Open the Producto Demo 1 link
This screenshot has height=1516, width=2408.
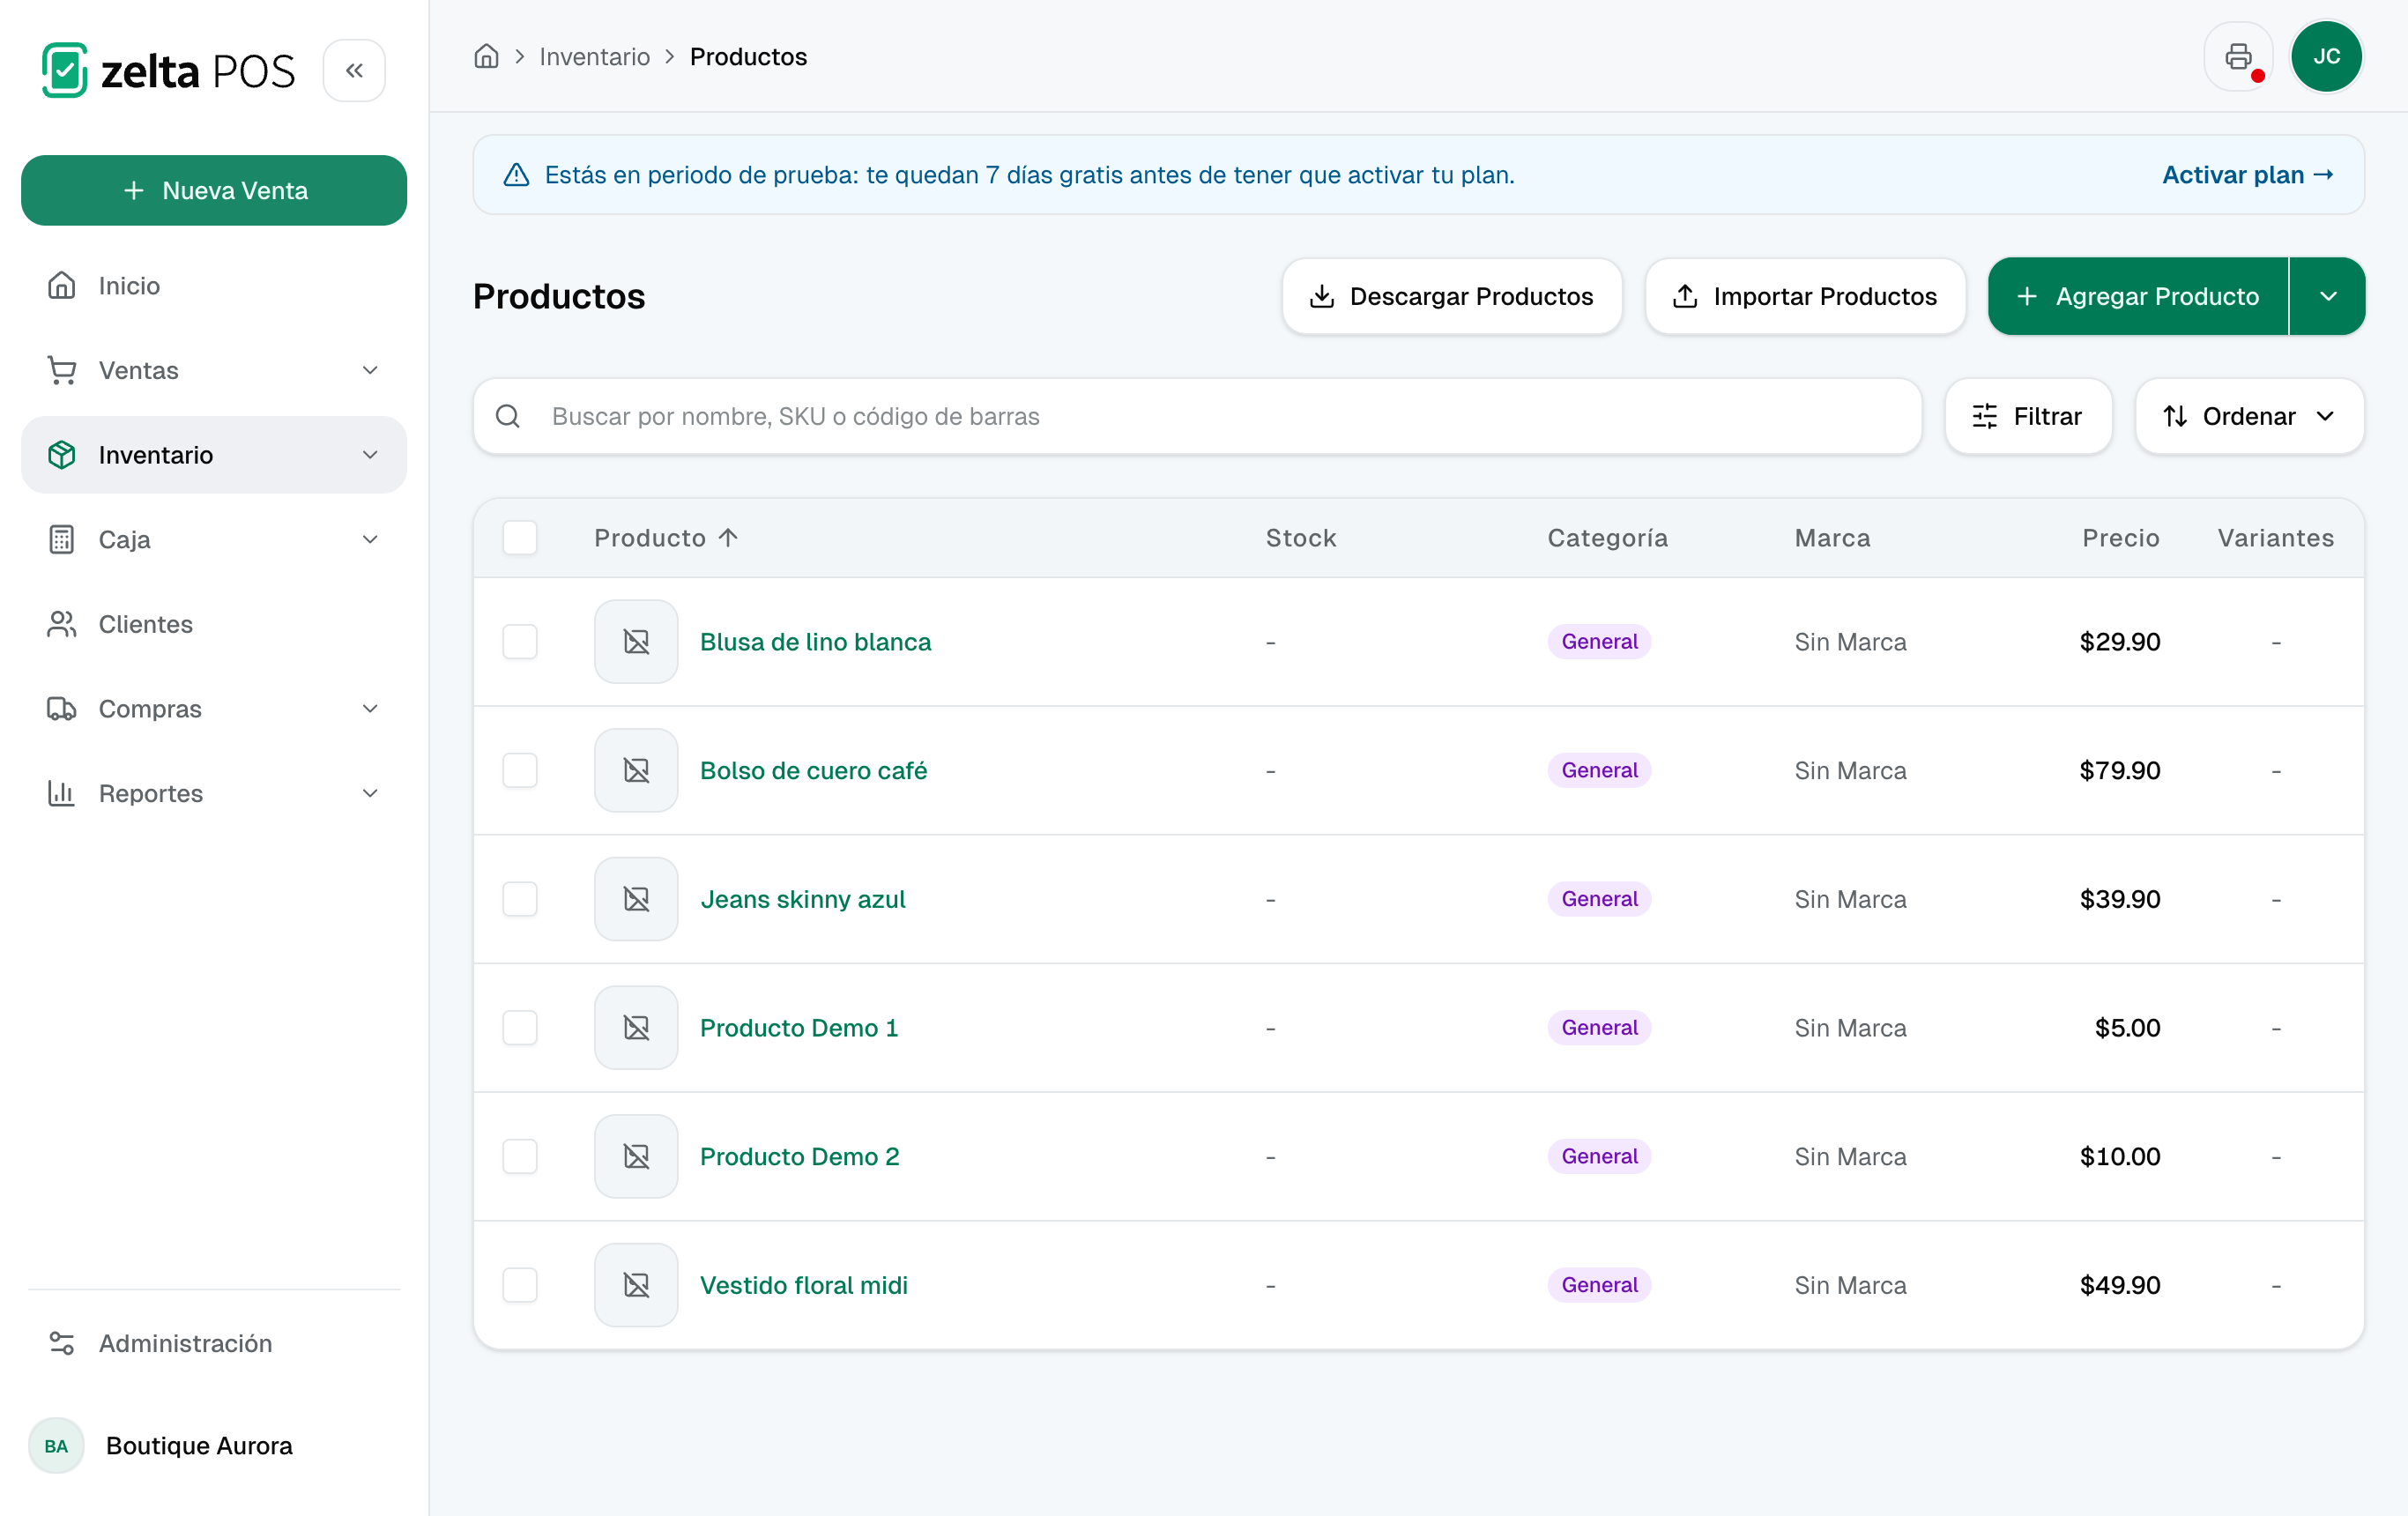click(x=799, y=1028)
